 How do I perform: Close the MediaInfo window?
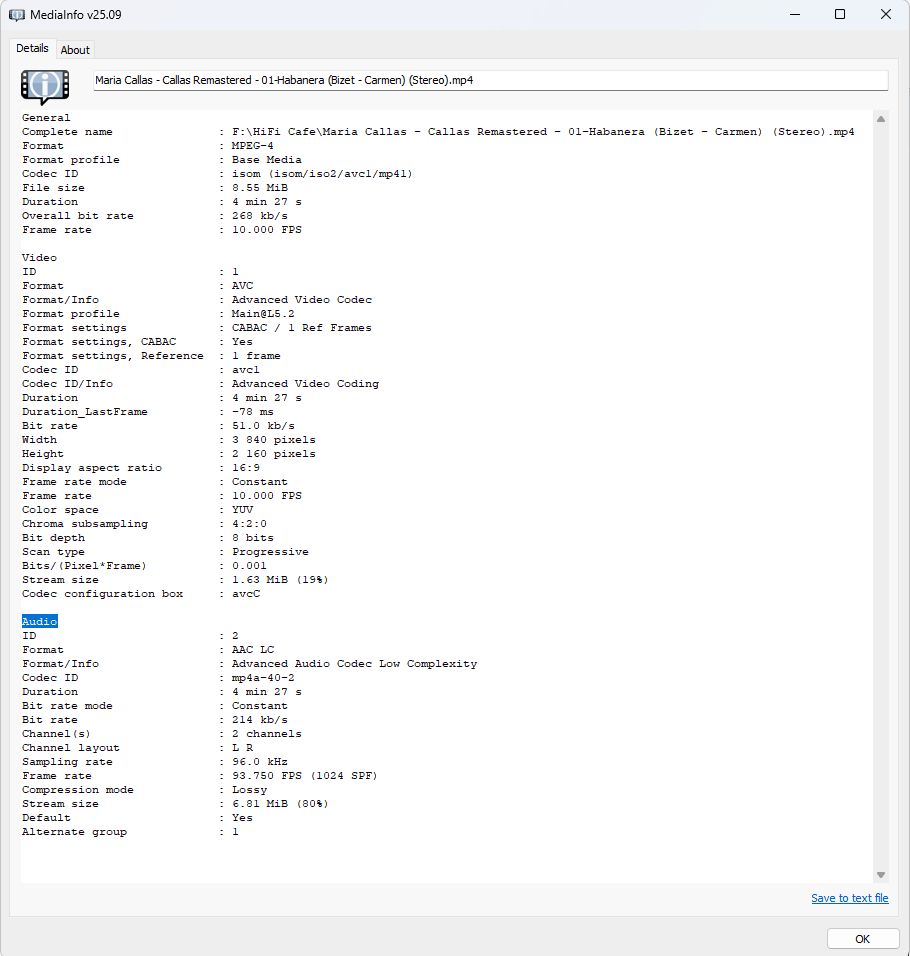[x=886, y=14]
